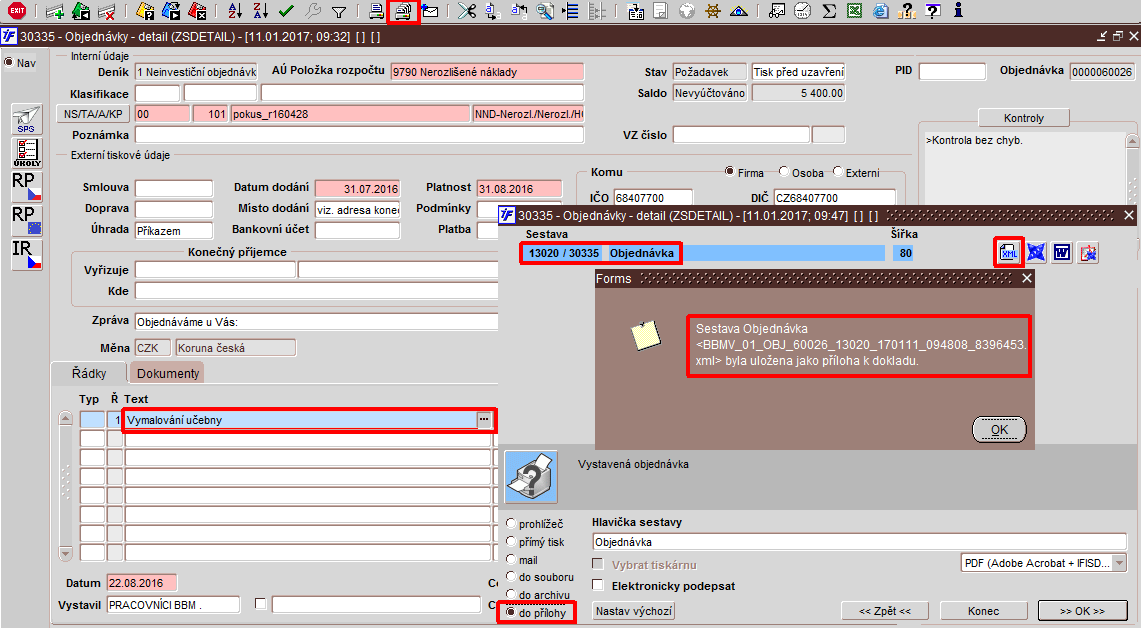Image resolution: width=1141 pixels, height=628 pixels.
Task: Click the blue info icon
Action: (x=958, y=10)
